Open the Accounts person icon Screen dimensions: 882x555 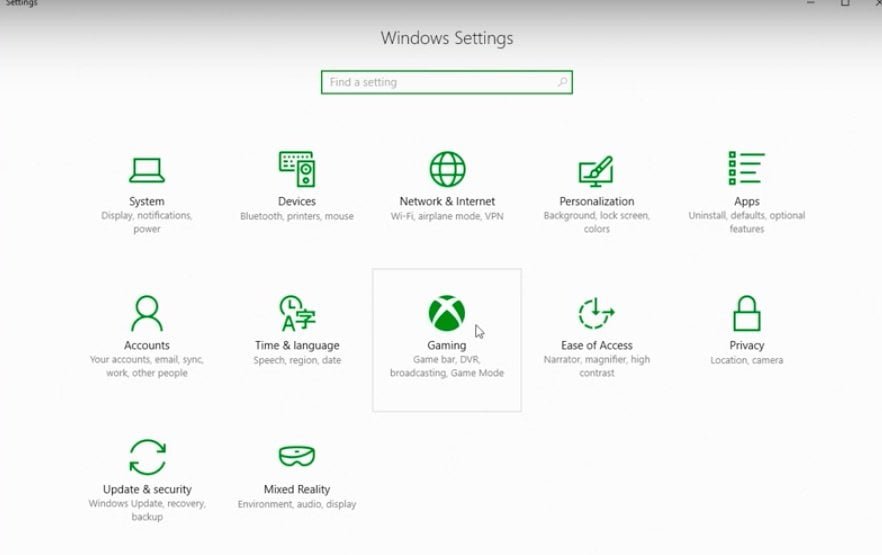pos(147,313)
